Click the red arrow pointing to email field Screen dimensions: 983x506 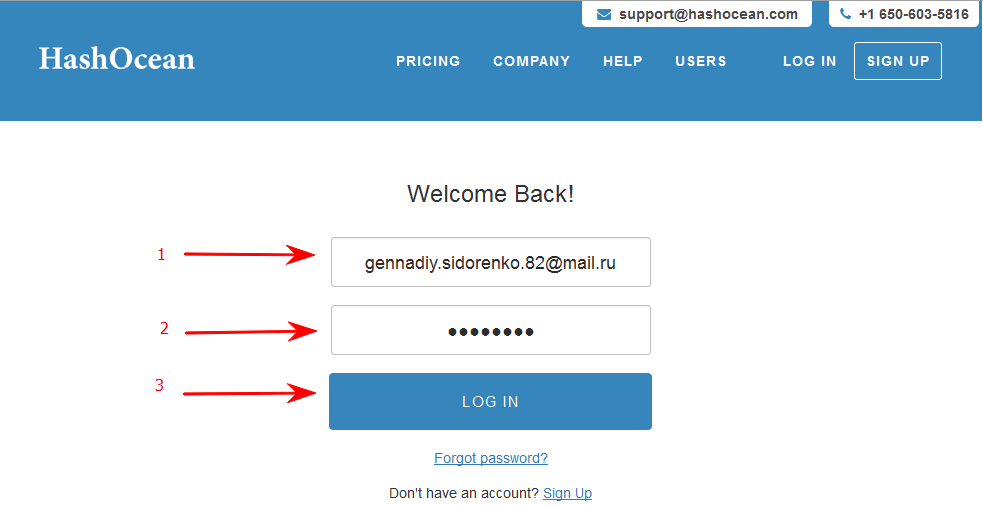[250, 255]
